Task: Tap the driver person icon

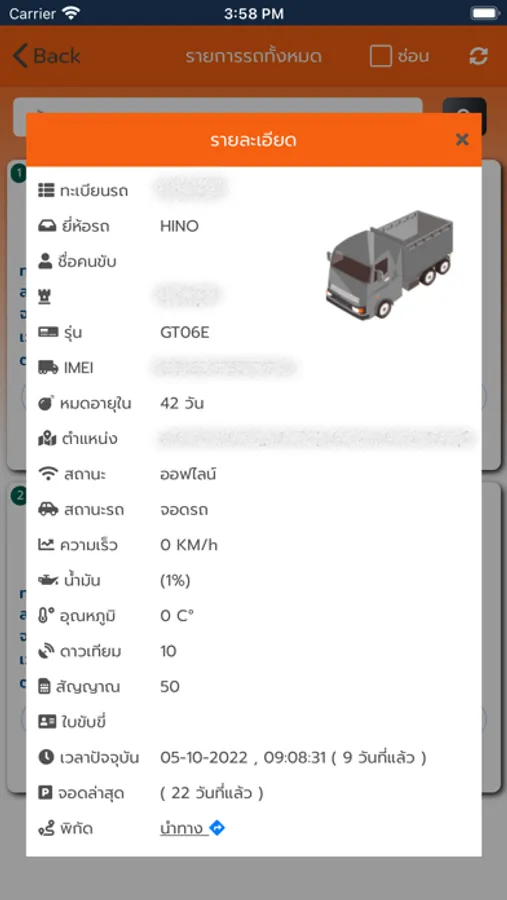Action: pos(45,261)
